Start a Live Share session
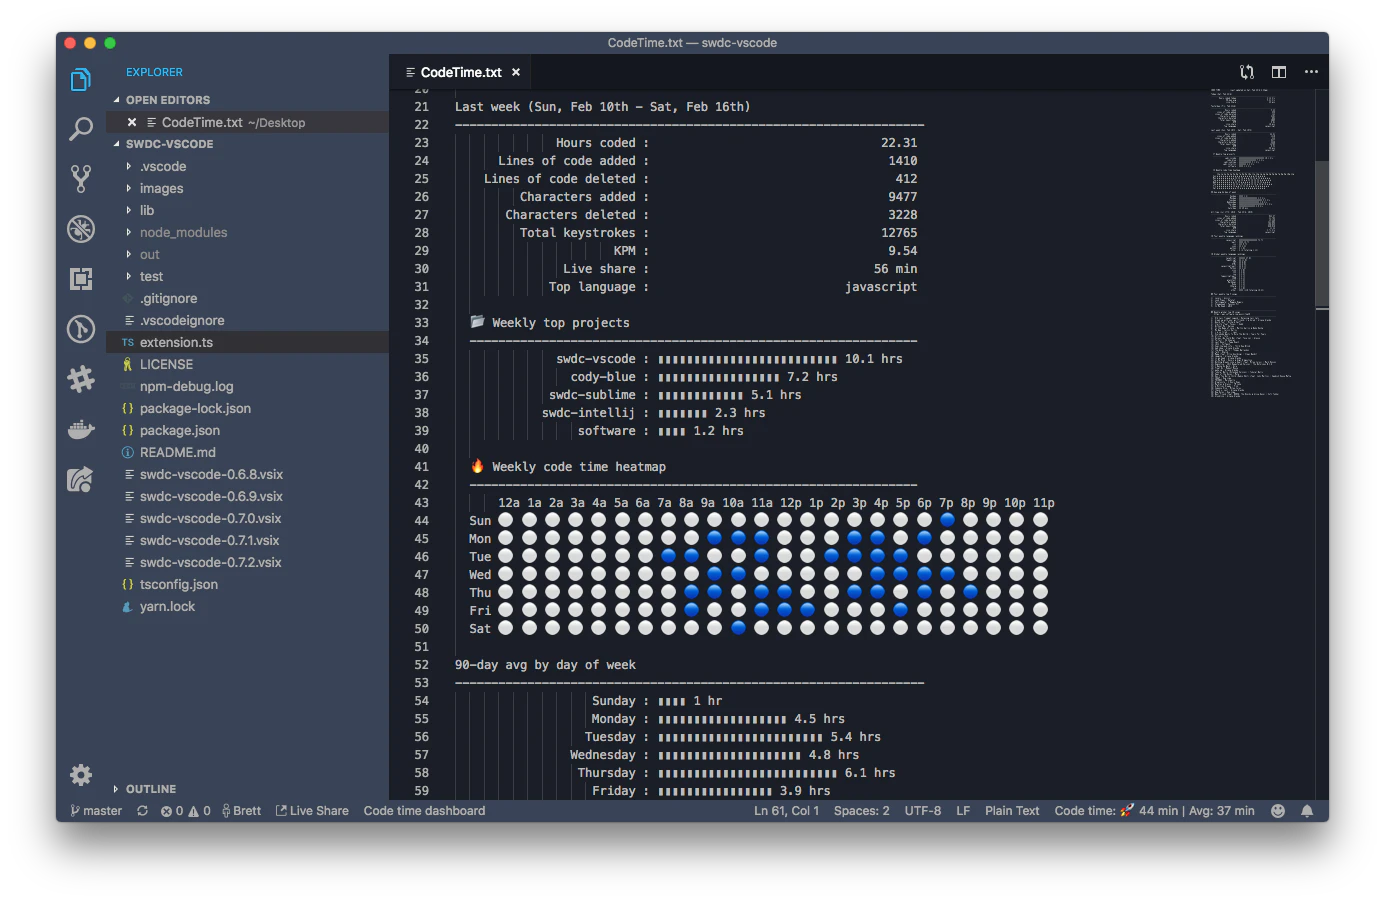Viewport: 1385px width, 902px height. pos(311,810)
